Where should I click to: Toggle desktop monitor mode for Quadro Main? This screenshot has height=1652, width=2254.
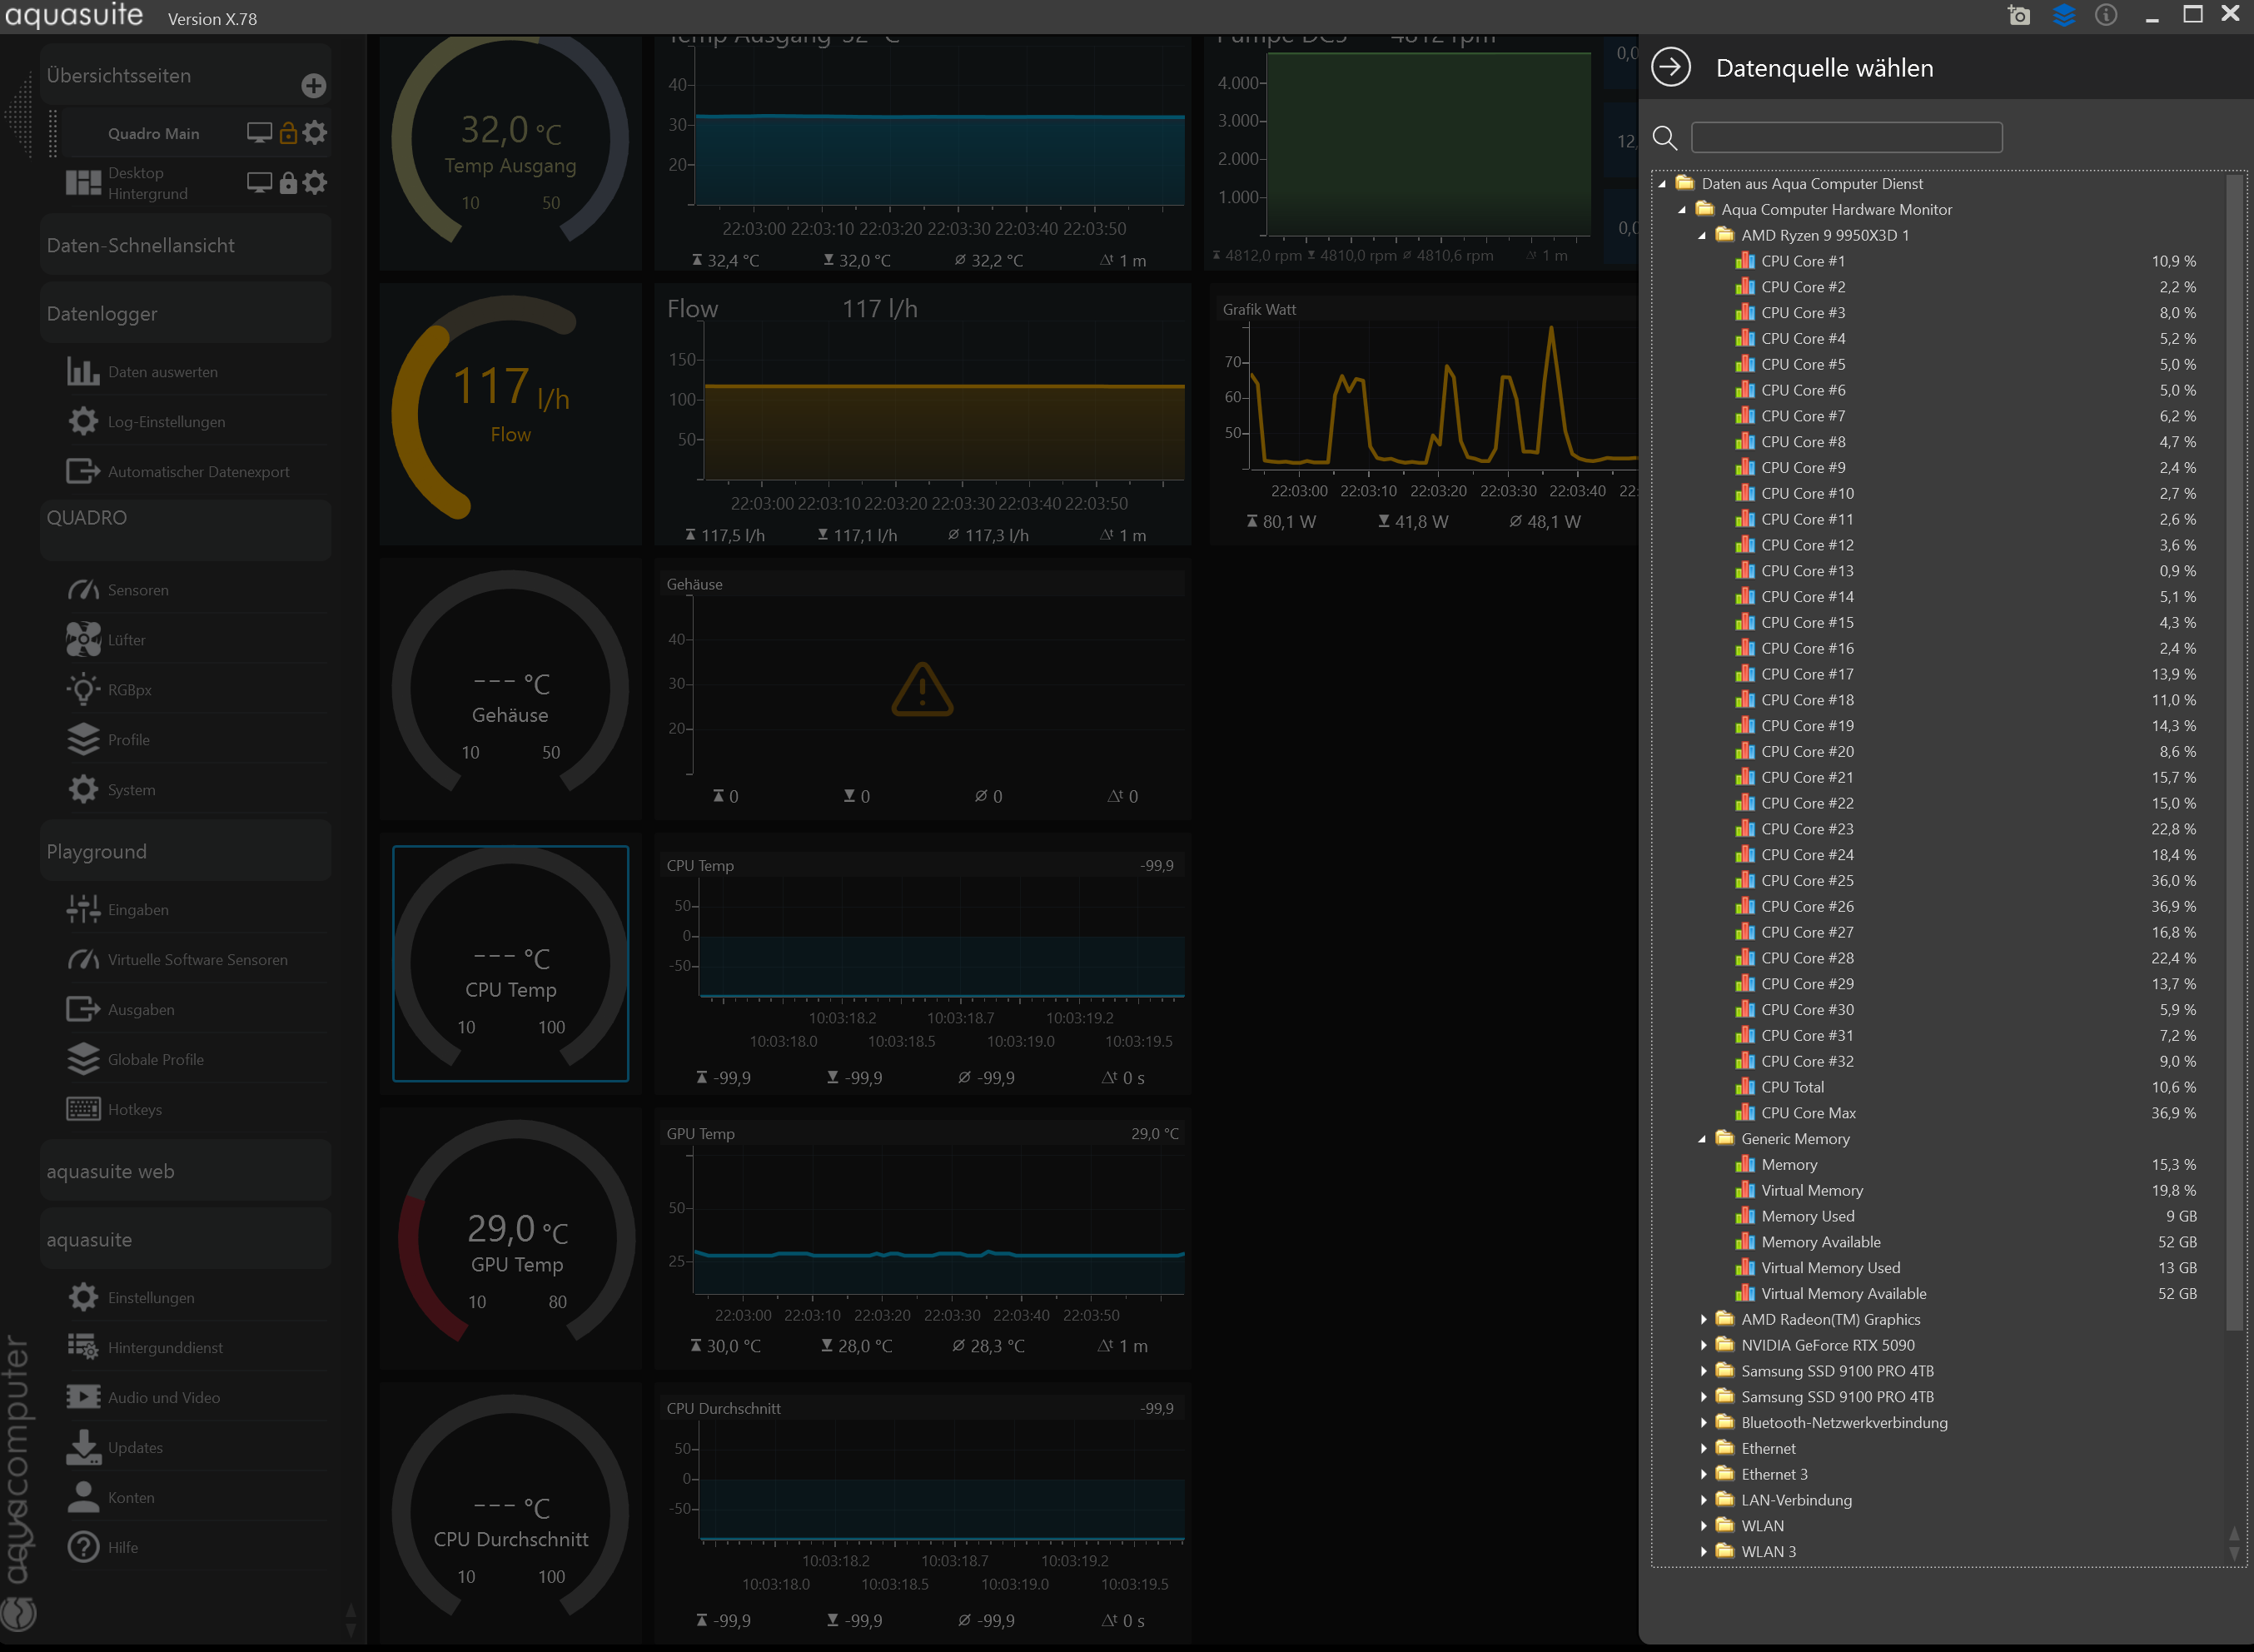click(259, 133)
